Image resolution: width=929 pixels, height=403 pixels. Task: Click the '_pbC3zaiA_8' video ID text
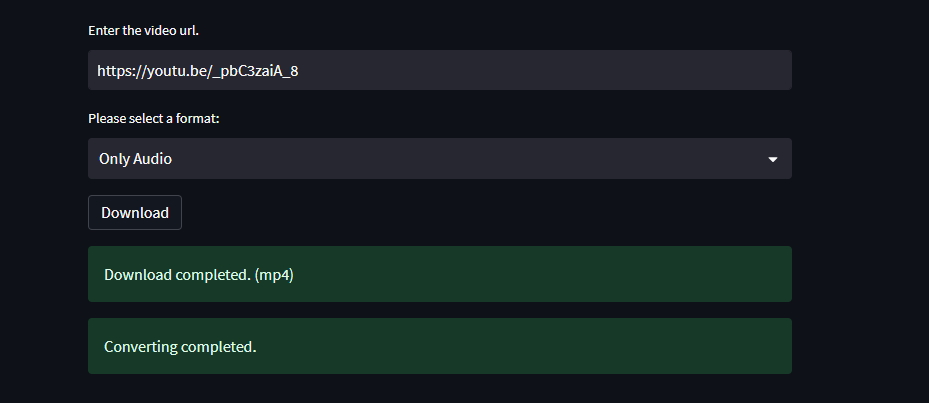[253, 72]
